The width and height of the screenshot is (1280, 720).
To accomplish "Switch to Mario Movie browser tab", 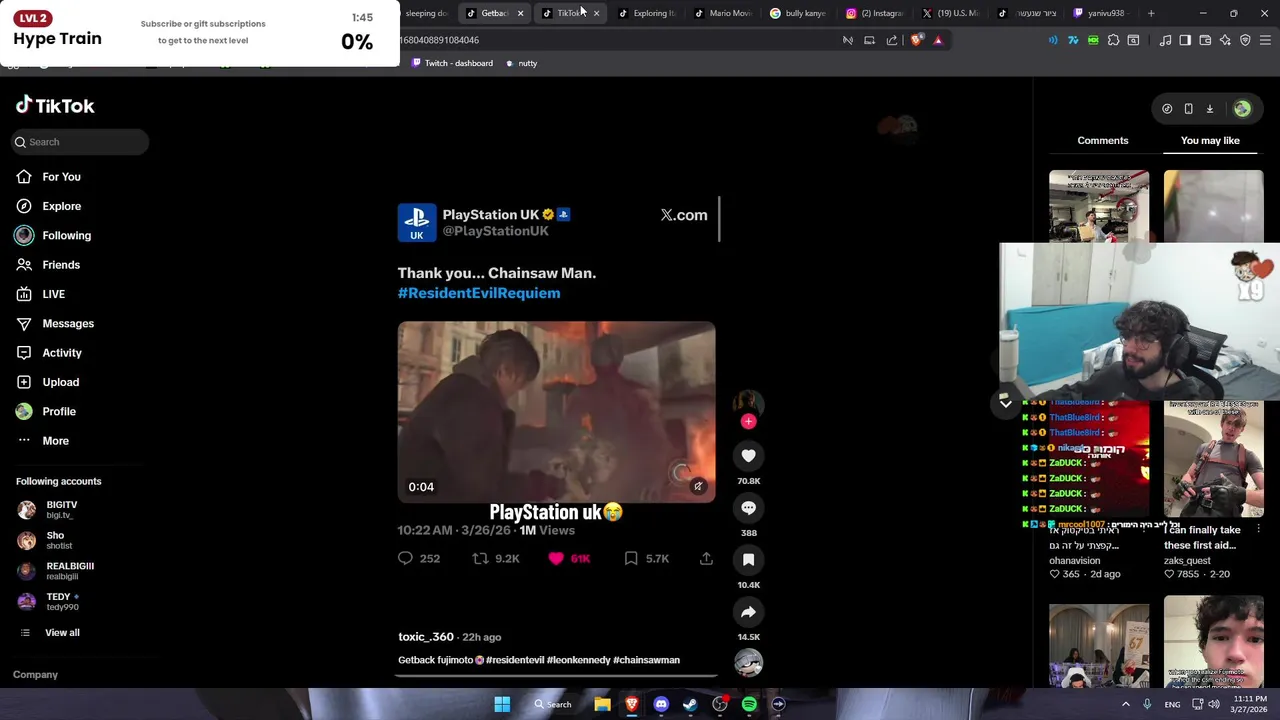I will [x=722, y=13].
